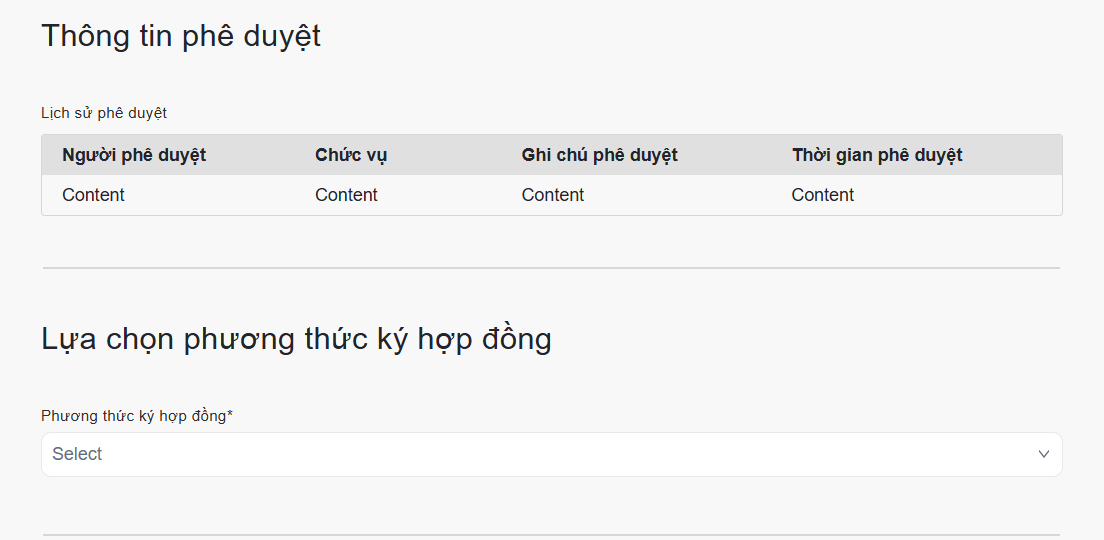Click the blank space right of the approval heading
Image resolution: width=1104 pixels, height=540 pixels.
[700, 36]
